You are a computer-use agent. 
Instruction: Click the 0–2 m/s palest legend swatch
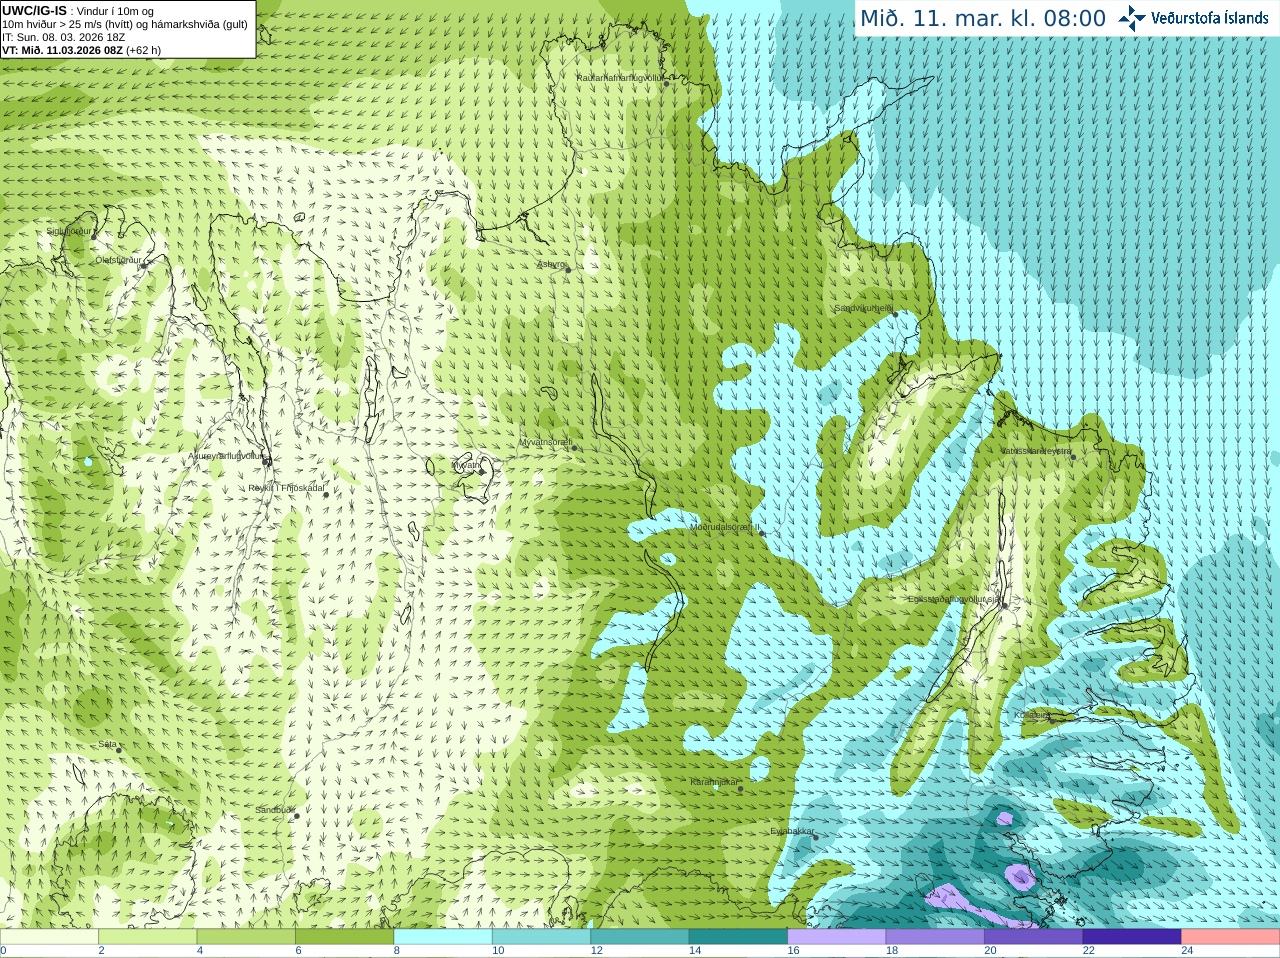pyautogui.click(x=49, y=937)
